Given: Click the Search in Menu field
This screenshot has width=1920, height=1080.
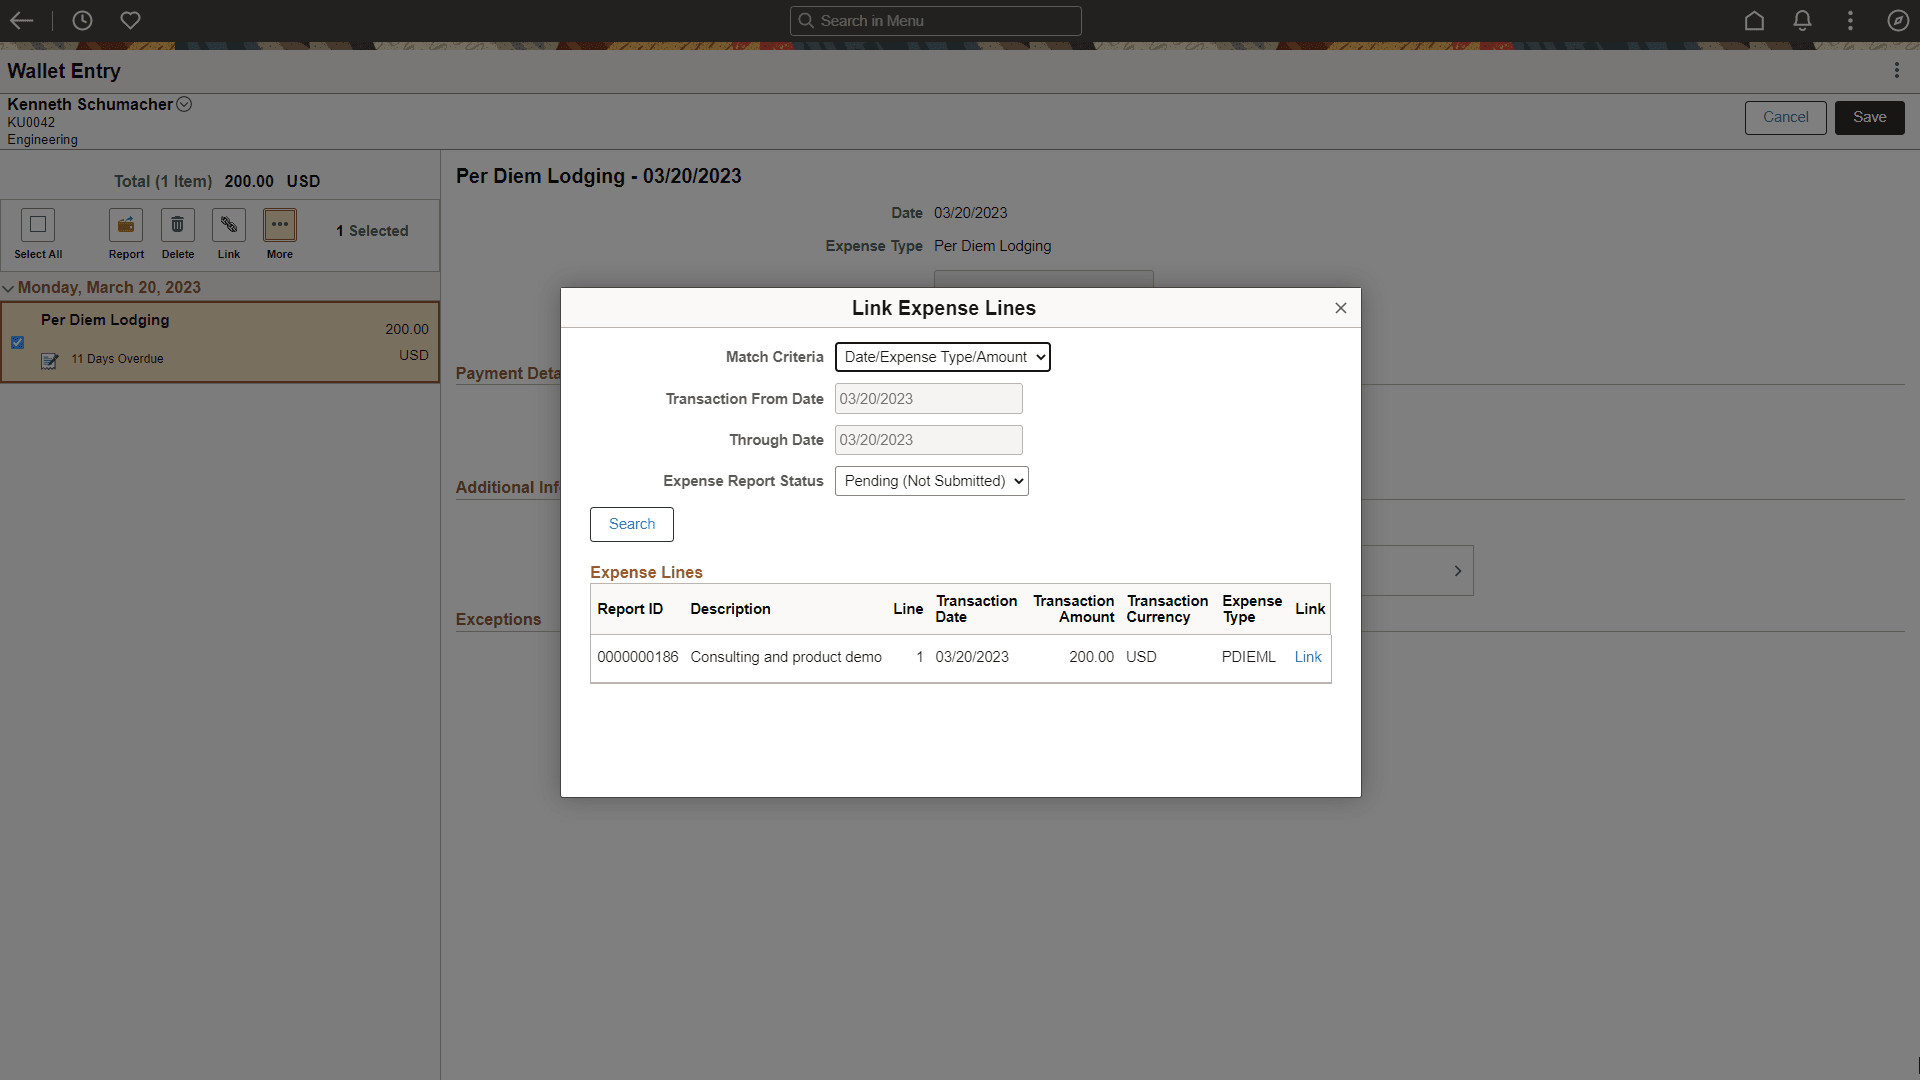Looking at the screenshot, I should click(935, 21).
